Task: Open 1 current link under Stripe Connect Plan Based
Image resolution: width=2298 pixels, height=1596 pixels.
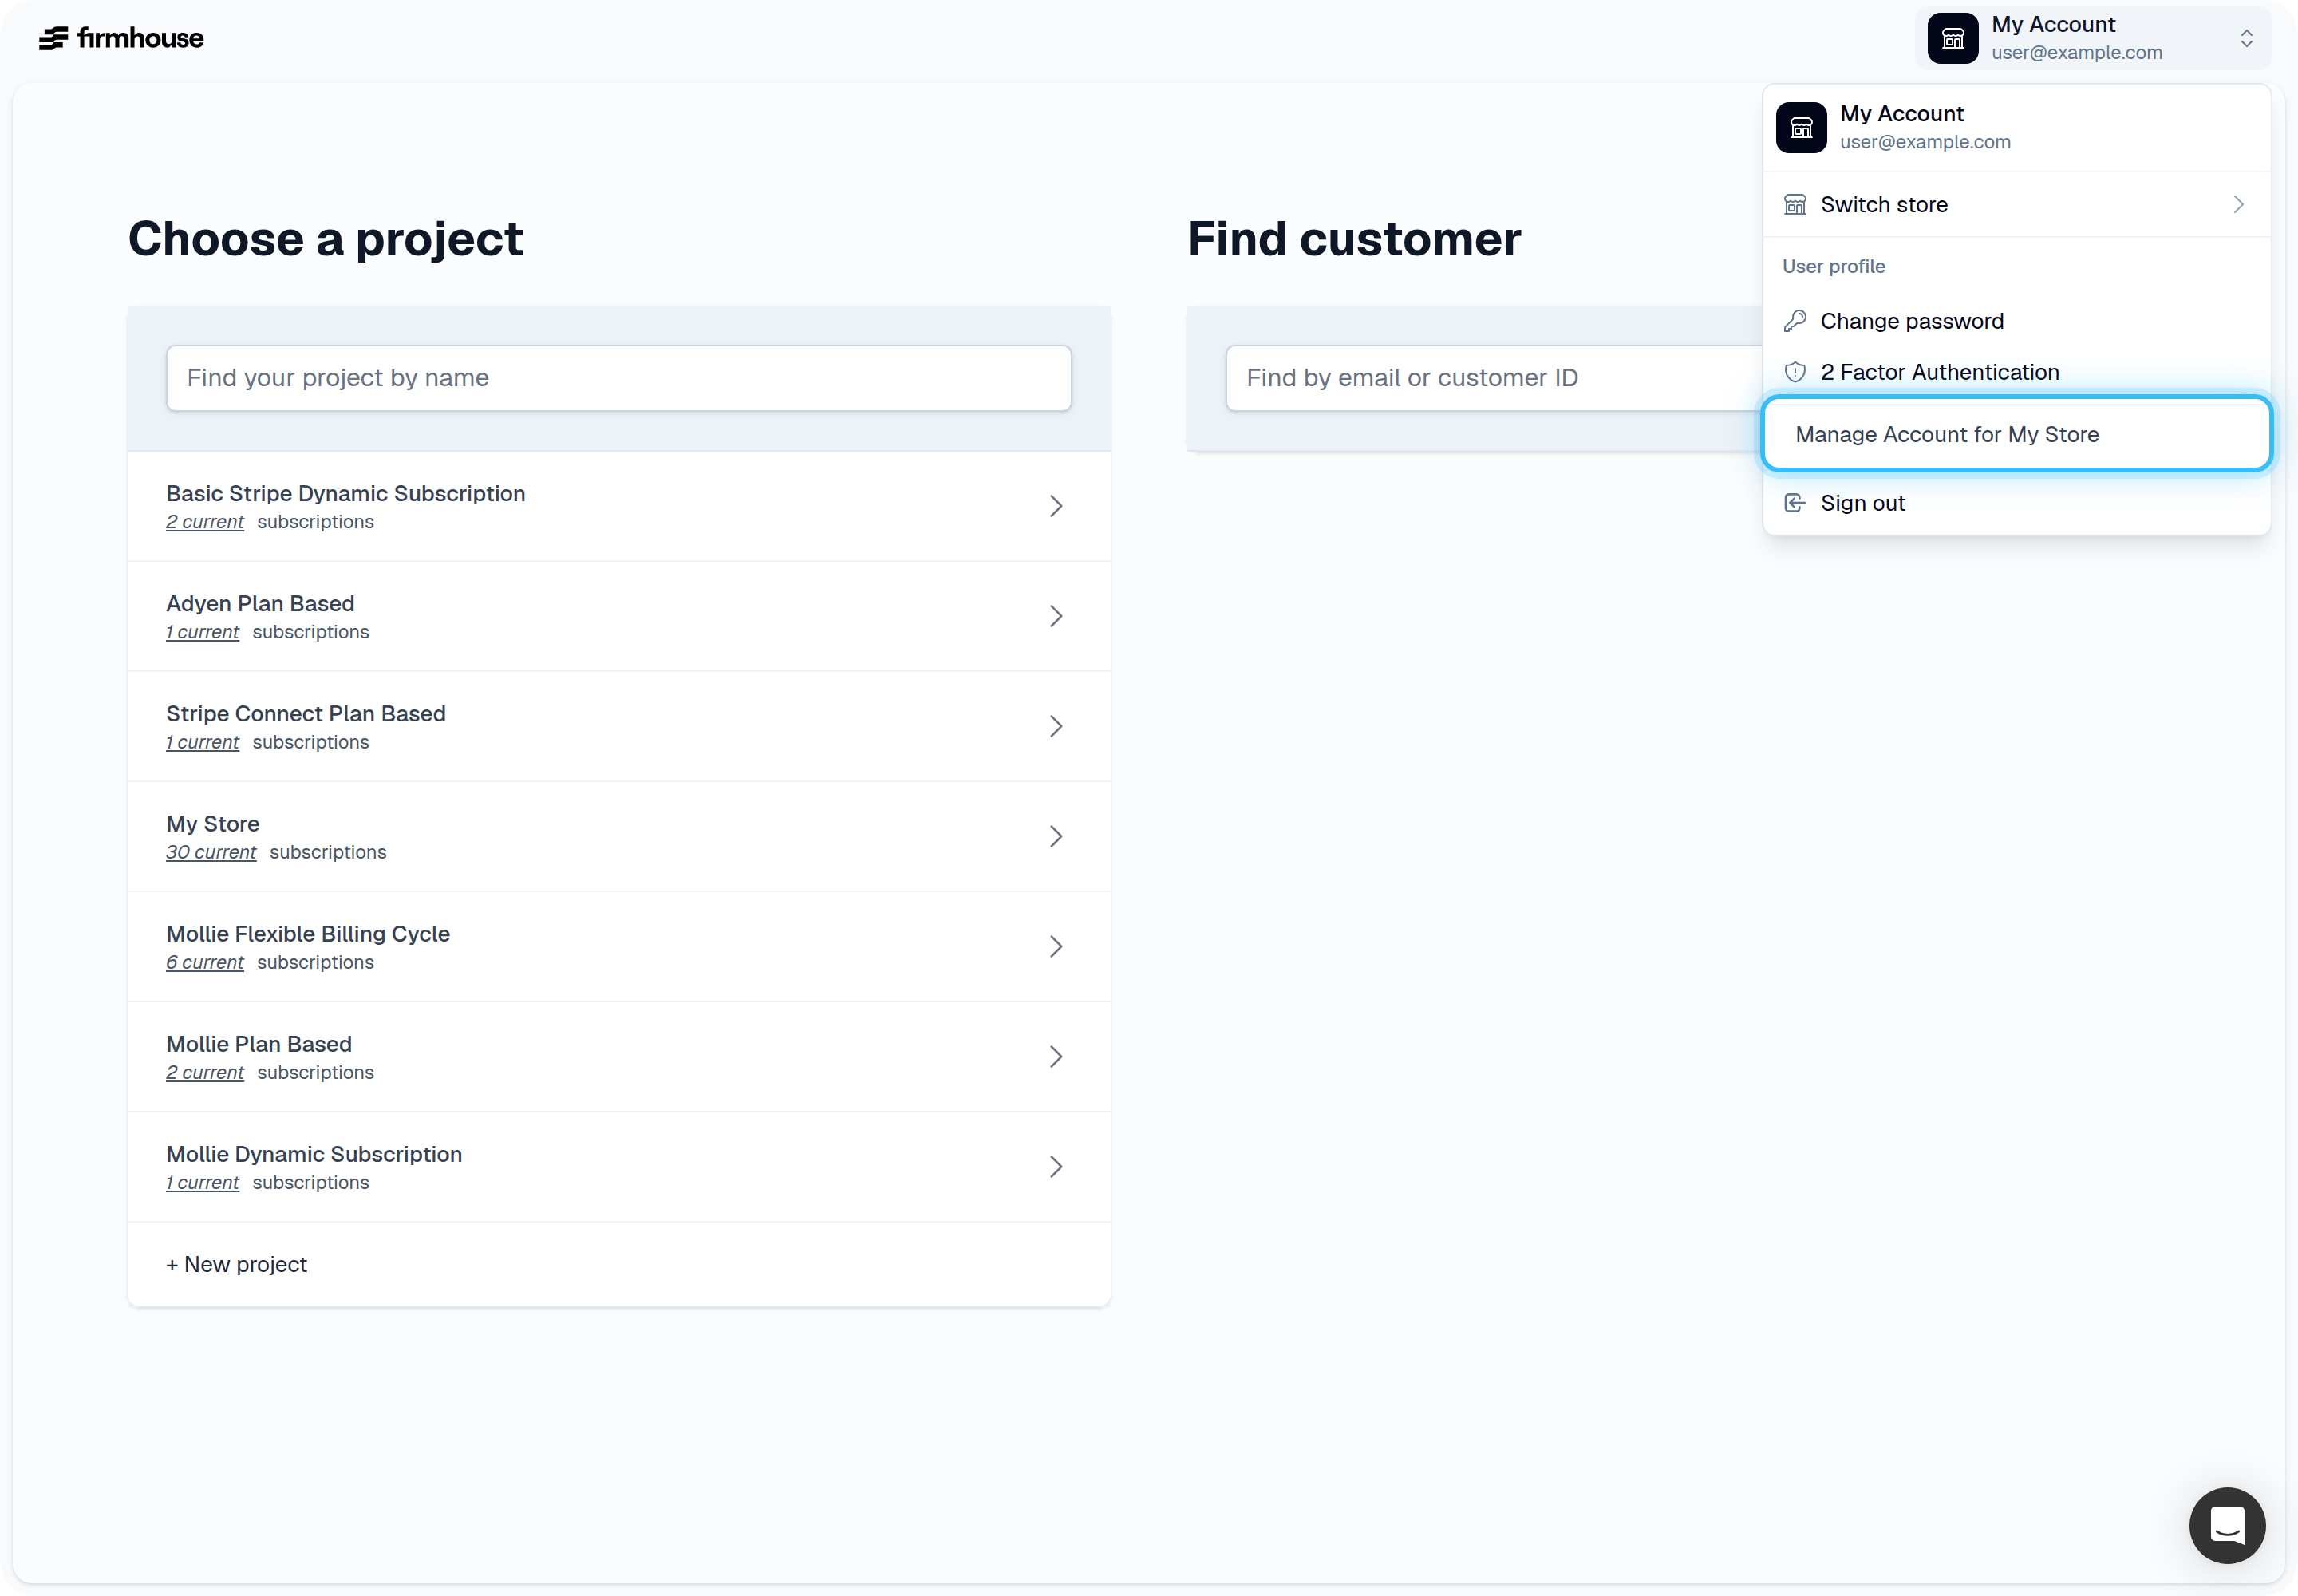Action: click(x=202, y=742)
